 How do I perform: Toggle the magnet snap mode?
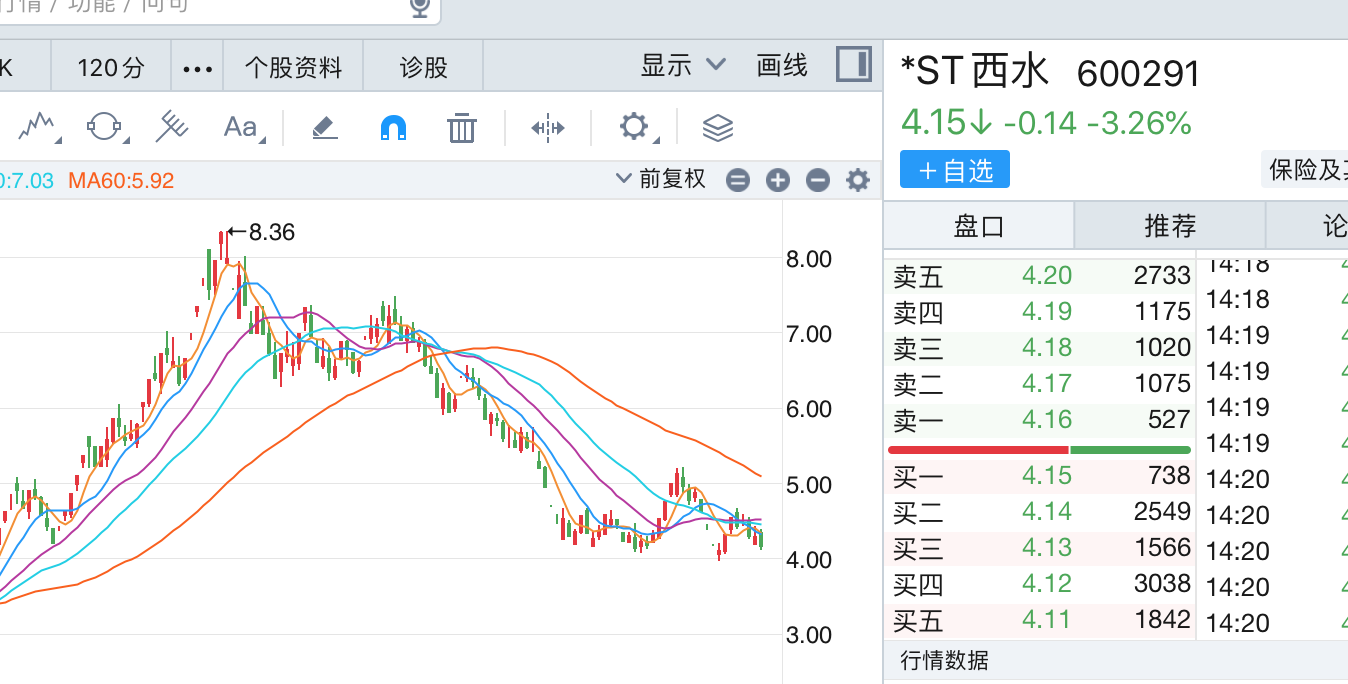393,127
